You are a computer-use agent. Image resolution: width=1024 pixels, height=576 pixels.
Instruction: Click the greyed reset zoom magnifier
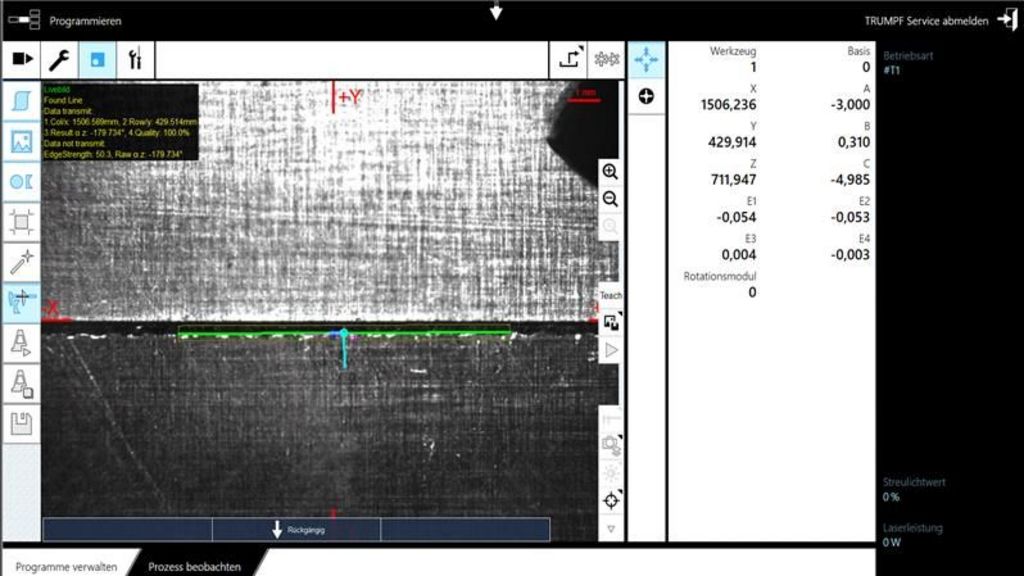(610, 227)
